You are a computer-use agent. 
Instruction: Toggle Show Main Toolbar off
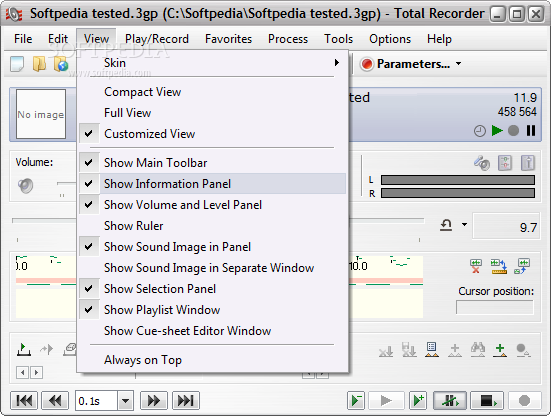click(212, 163)
